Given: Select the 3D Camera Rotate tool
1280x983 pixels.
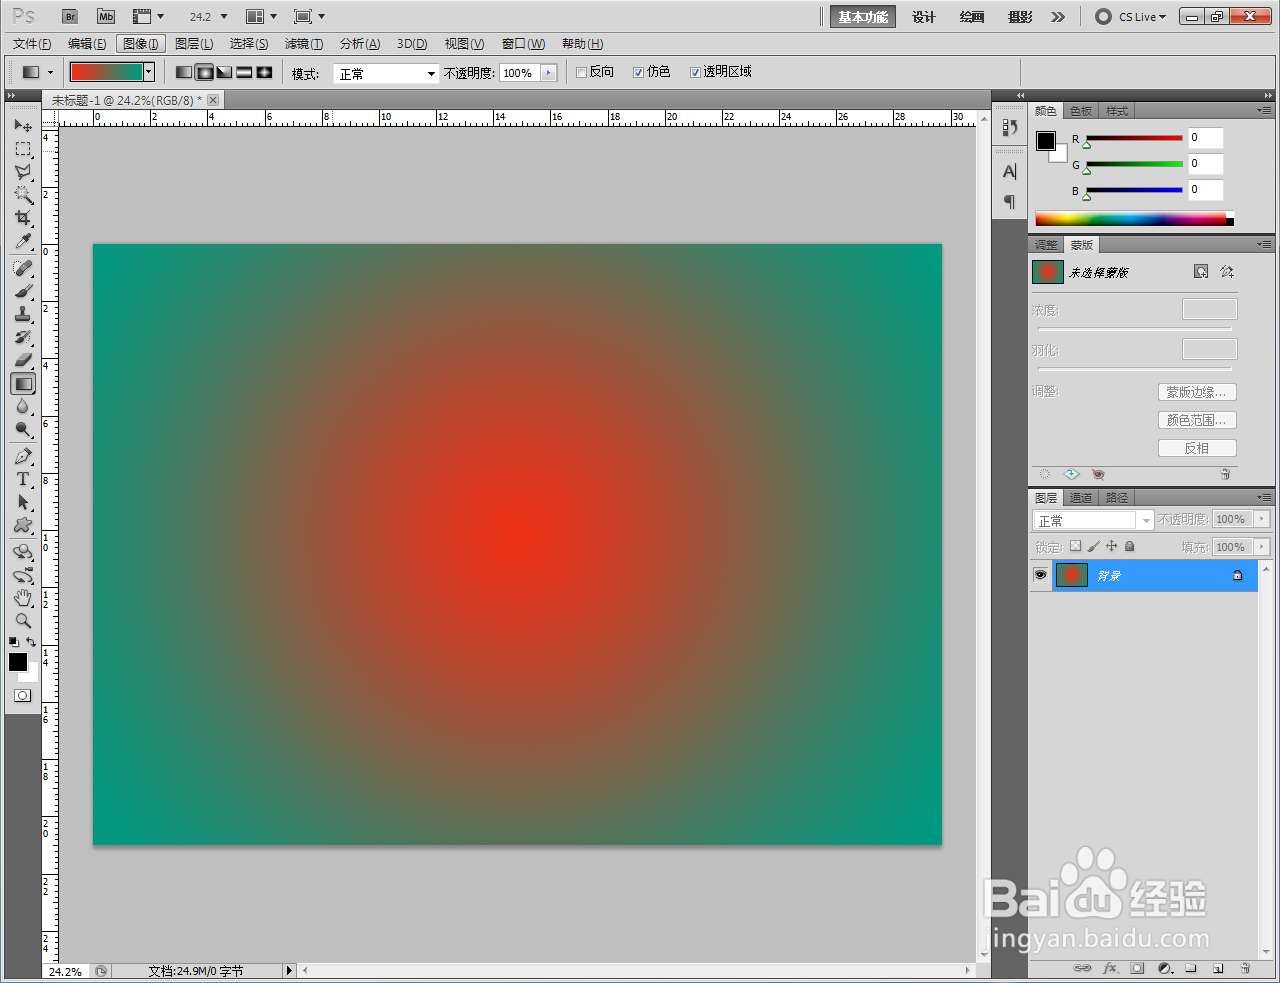Looking at the screenshot, I should click(23, 575).
